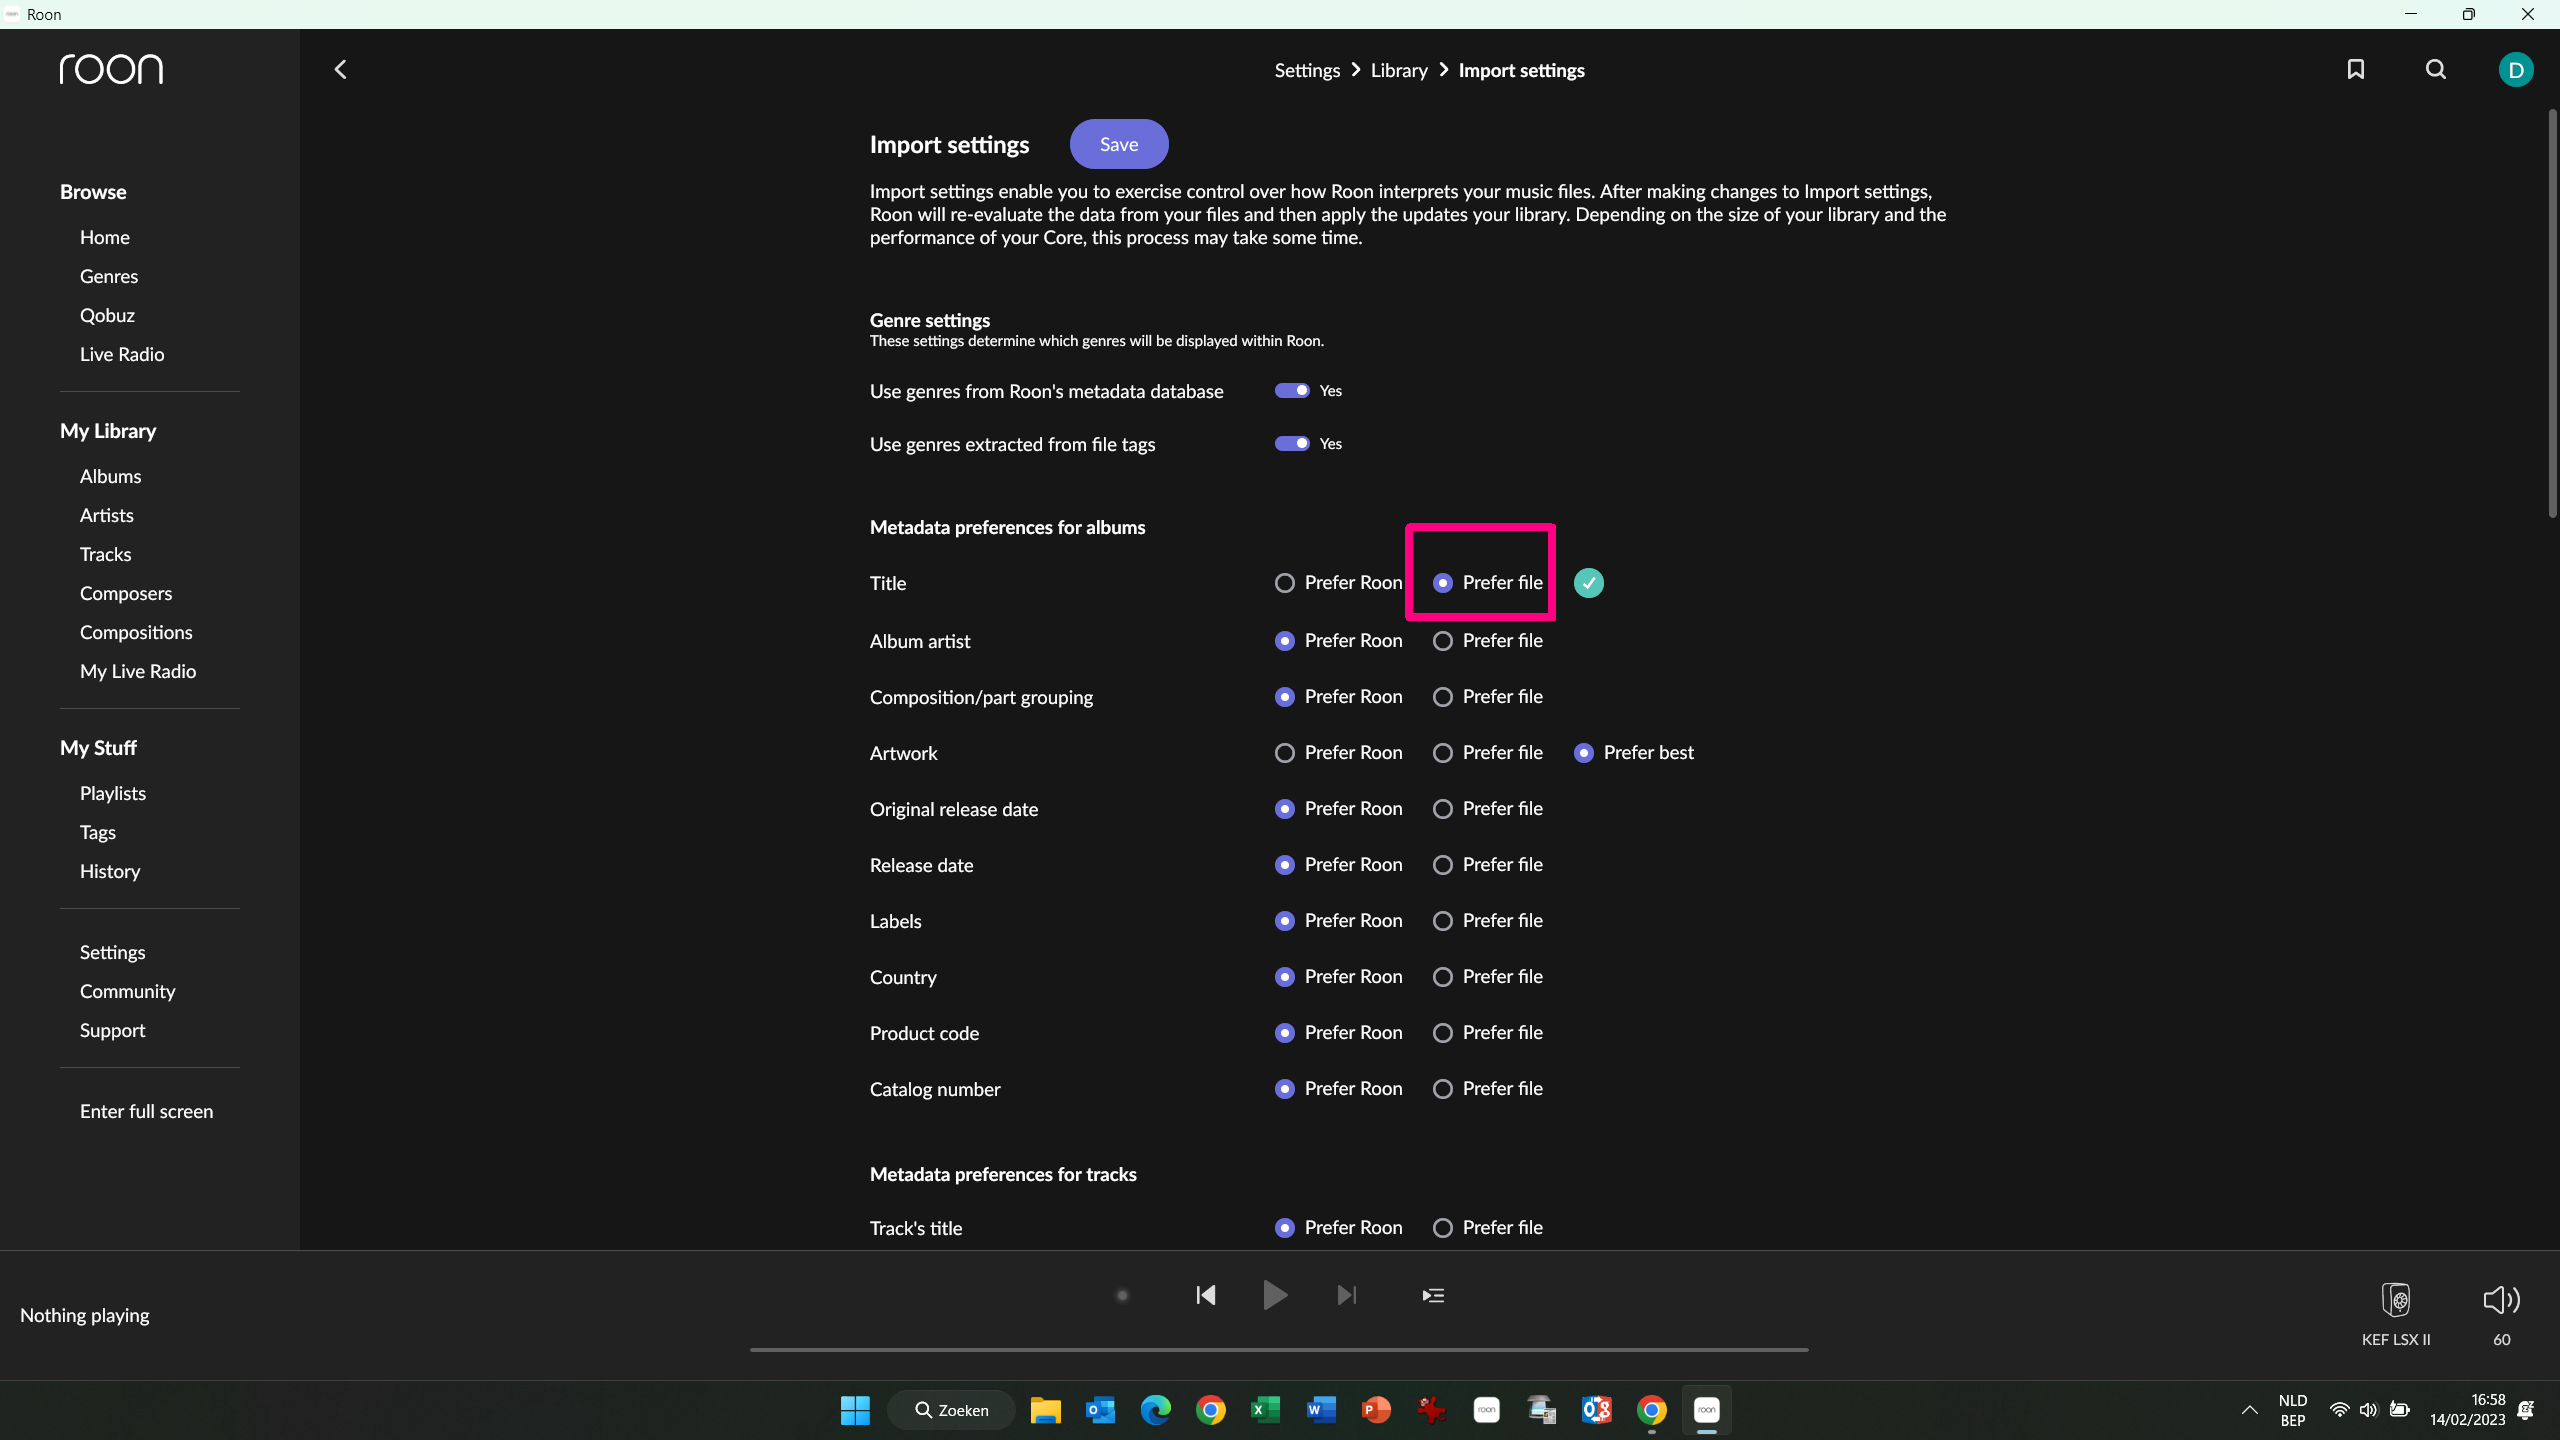Choose Prefer Roon for Artwork
The height and width of the screenshot is (1440, 2560).
click(1285, 753)
